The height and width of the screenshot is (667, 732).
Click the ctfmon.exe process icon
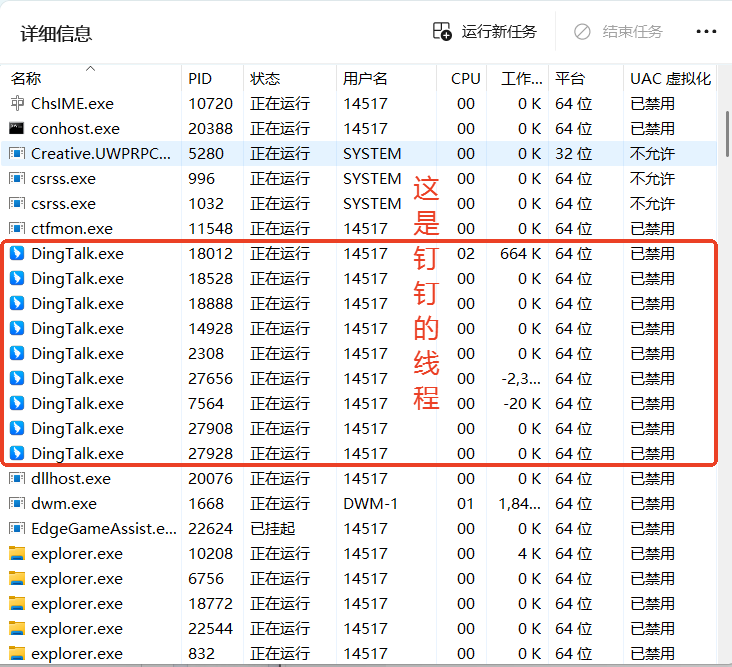pos(17,228)
